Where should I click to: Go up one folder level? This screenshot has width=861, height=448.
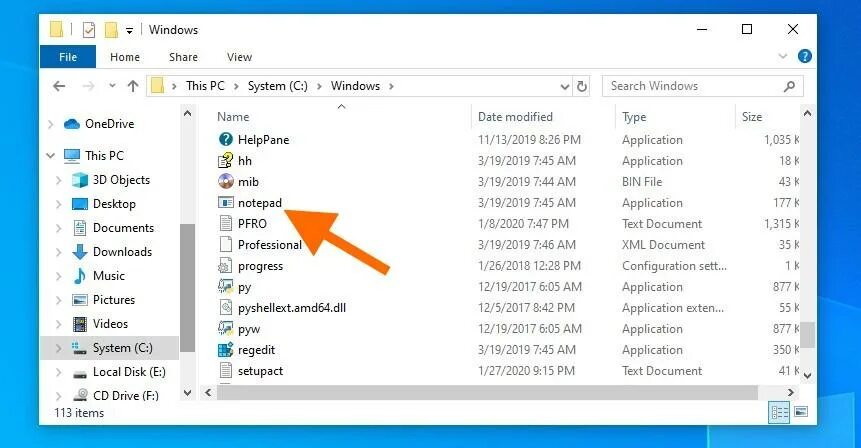point(133,86)
